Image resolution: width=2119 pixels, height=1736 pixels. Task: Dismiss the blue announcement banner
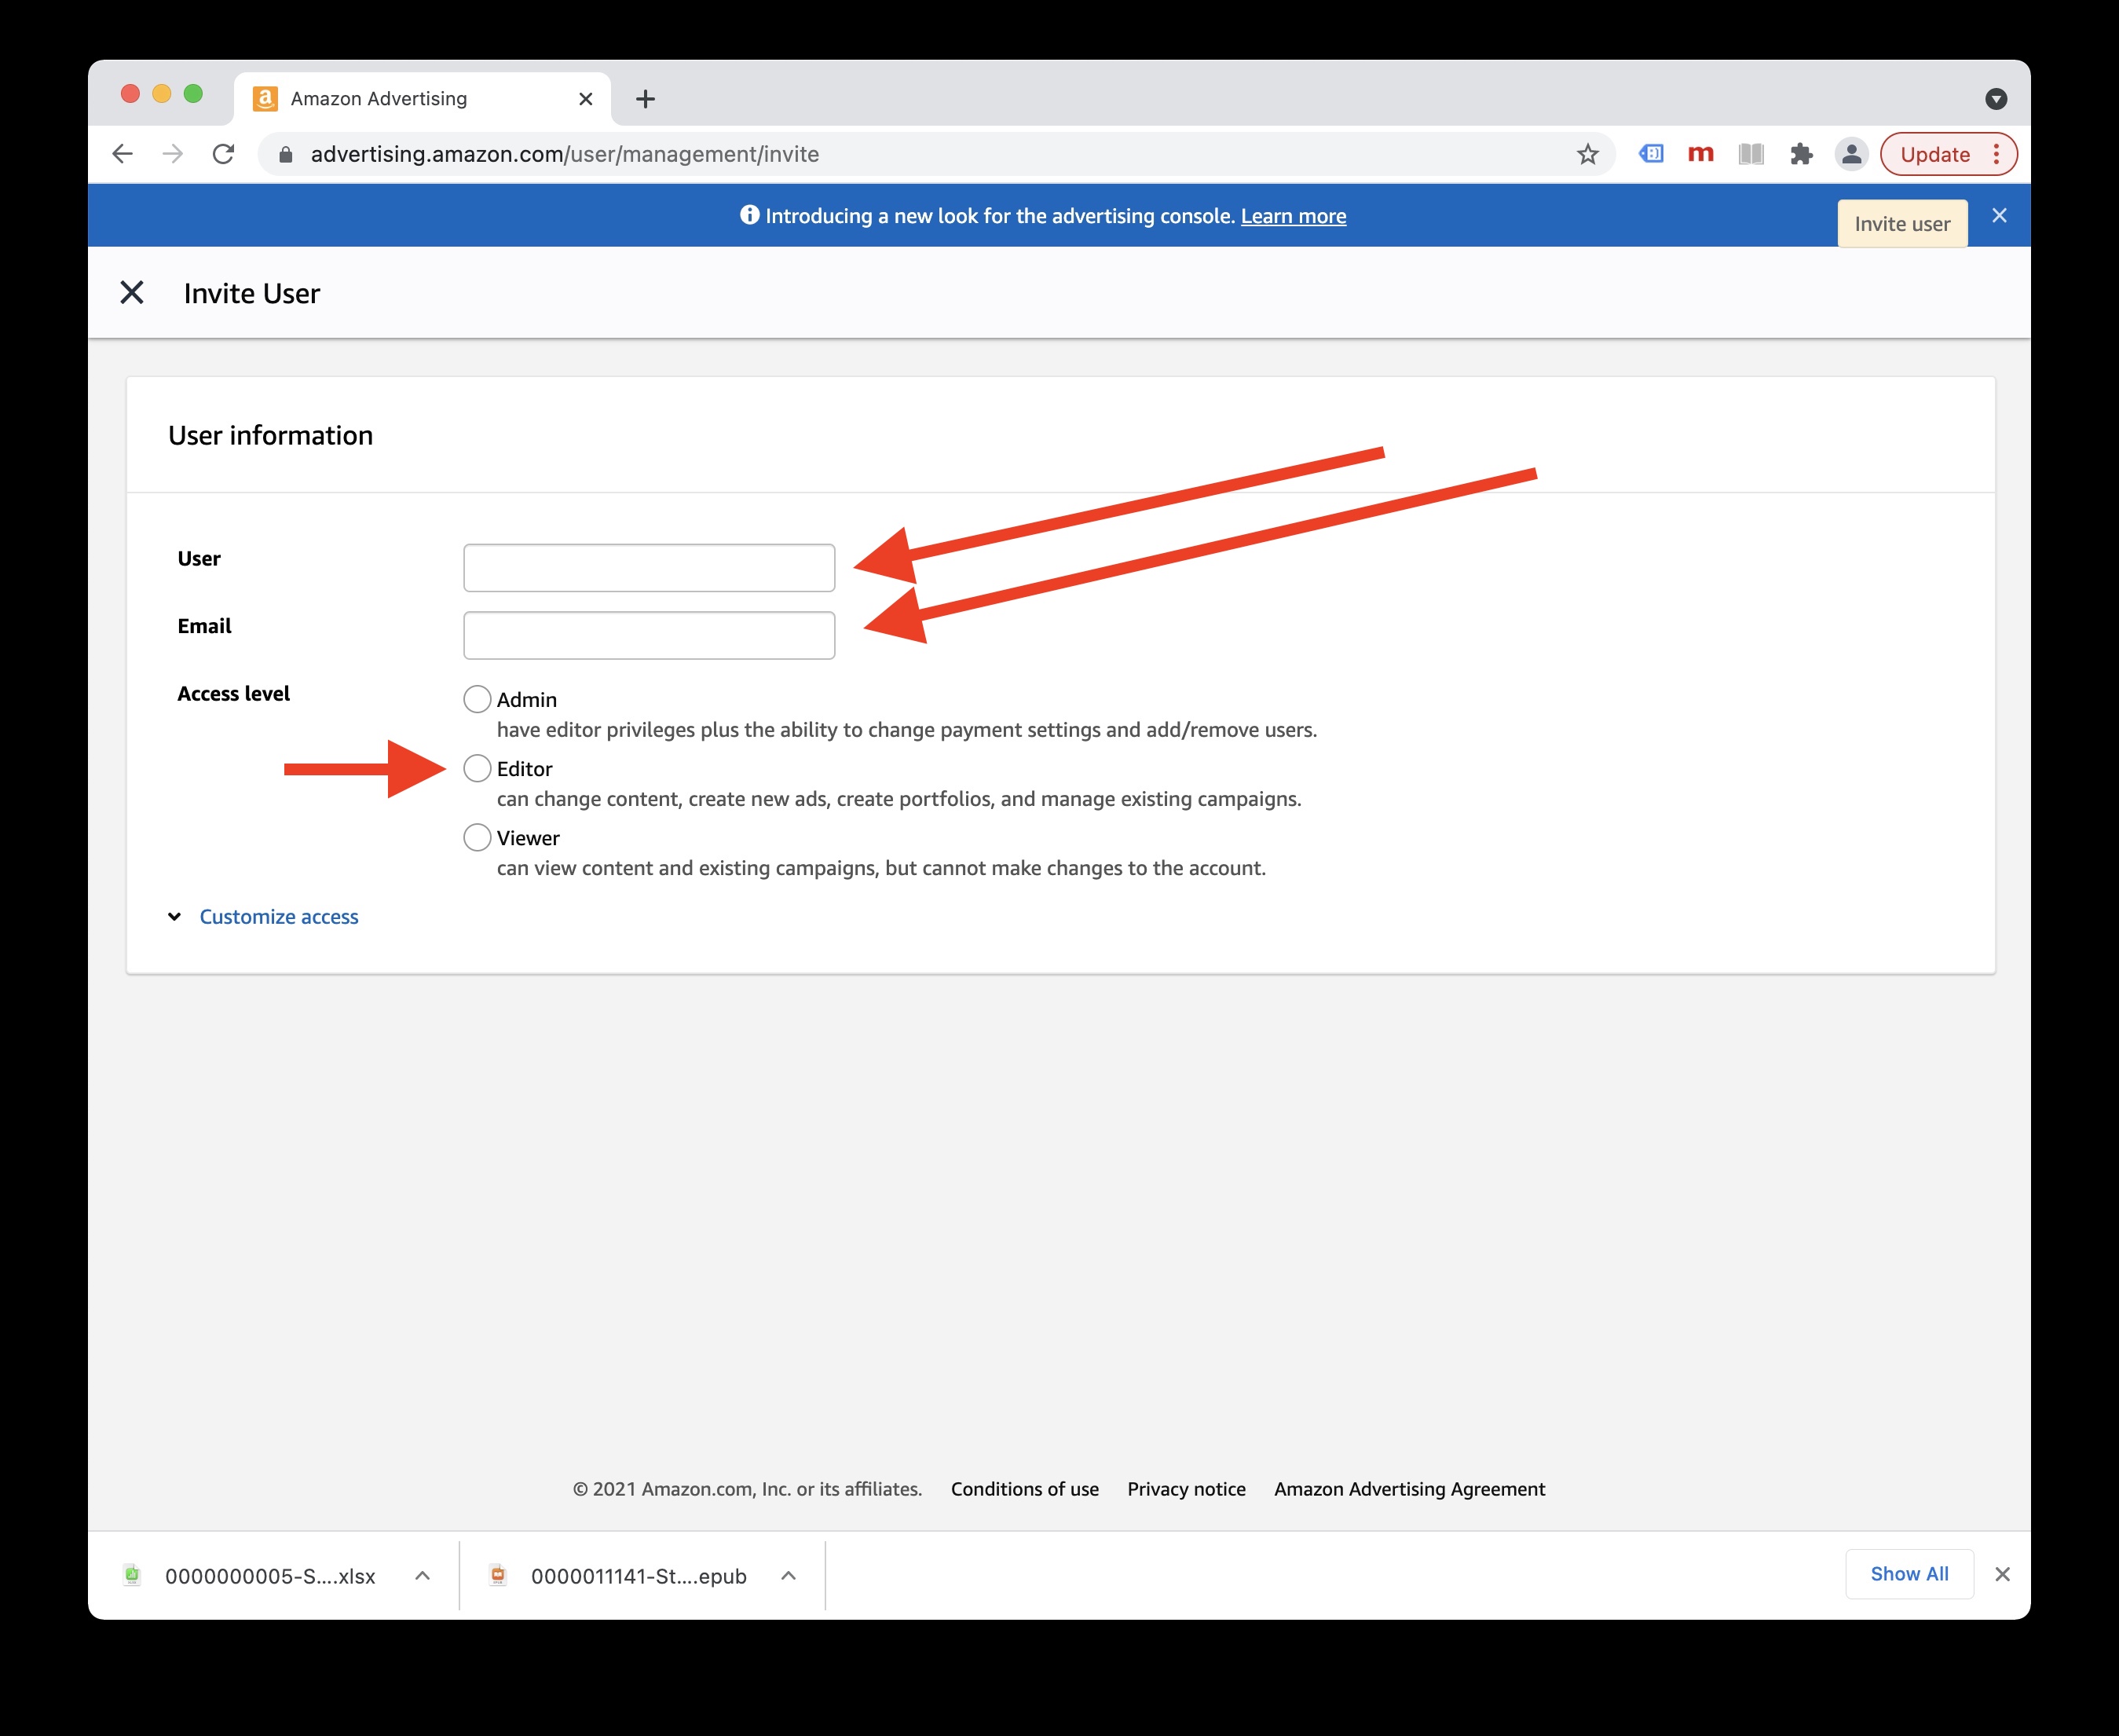click(x=1999, y=215)
